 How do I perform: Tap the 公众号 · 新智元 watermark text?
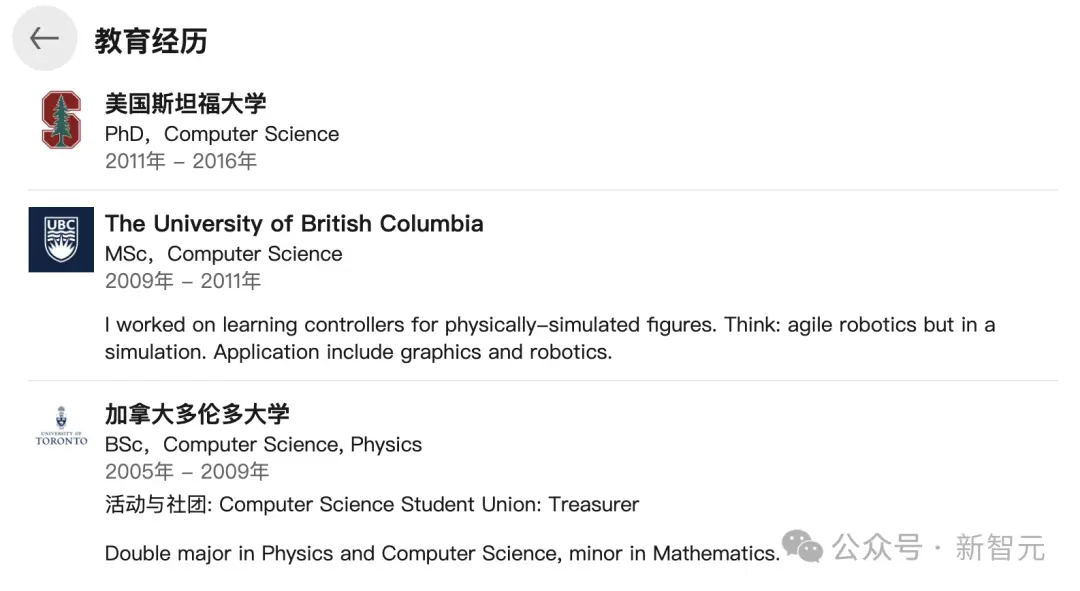point(938,548)
